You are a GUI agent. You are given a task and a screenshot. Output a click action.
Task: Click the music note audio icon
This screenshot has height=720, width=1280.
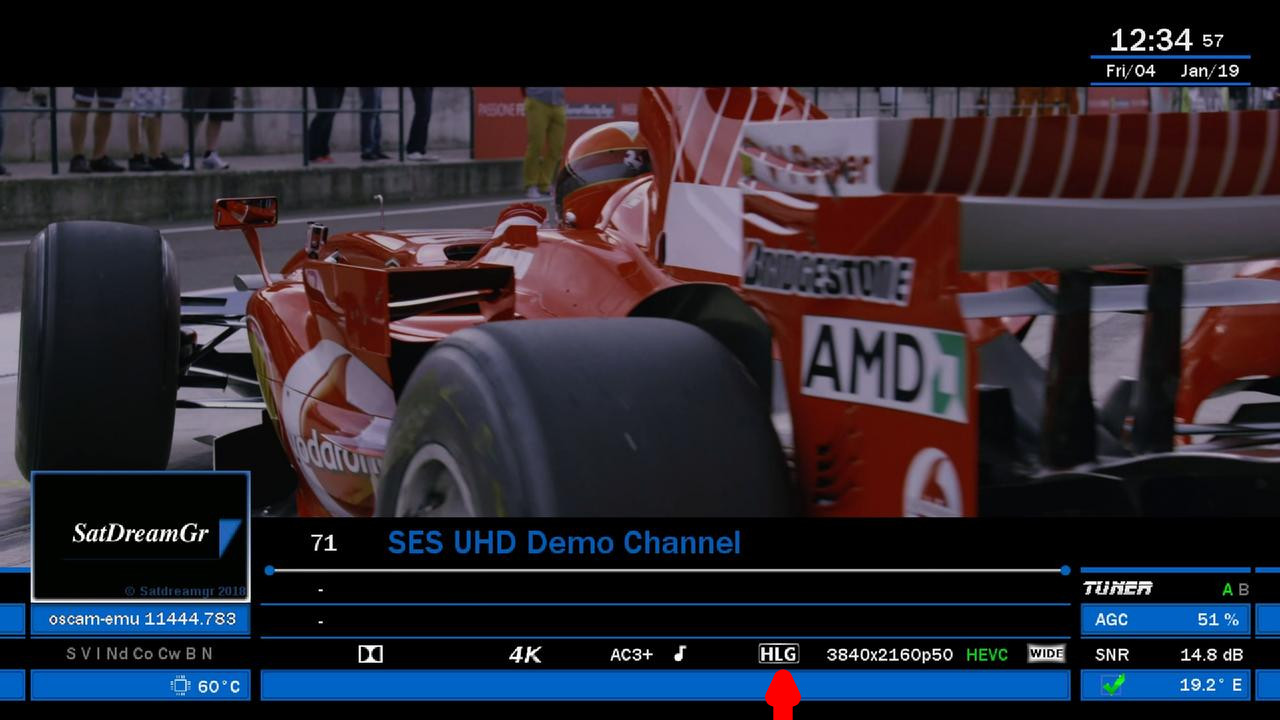(x=680, y=653)
